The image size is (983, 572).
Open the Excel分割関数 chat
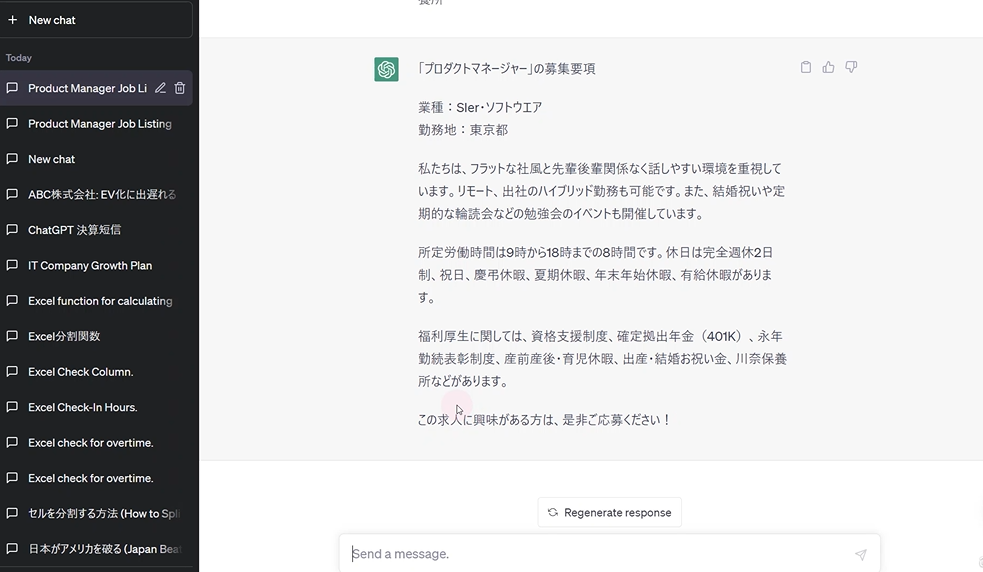click(64, 336)
